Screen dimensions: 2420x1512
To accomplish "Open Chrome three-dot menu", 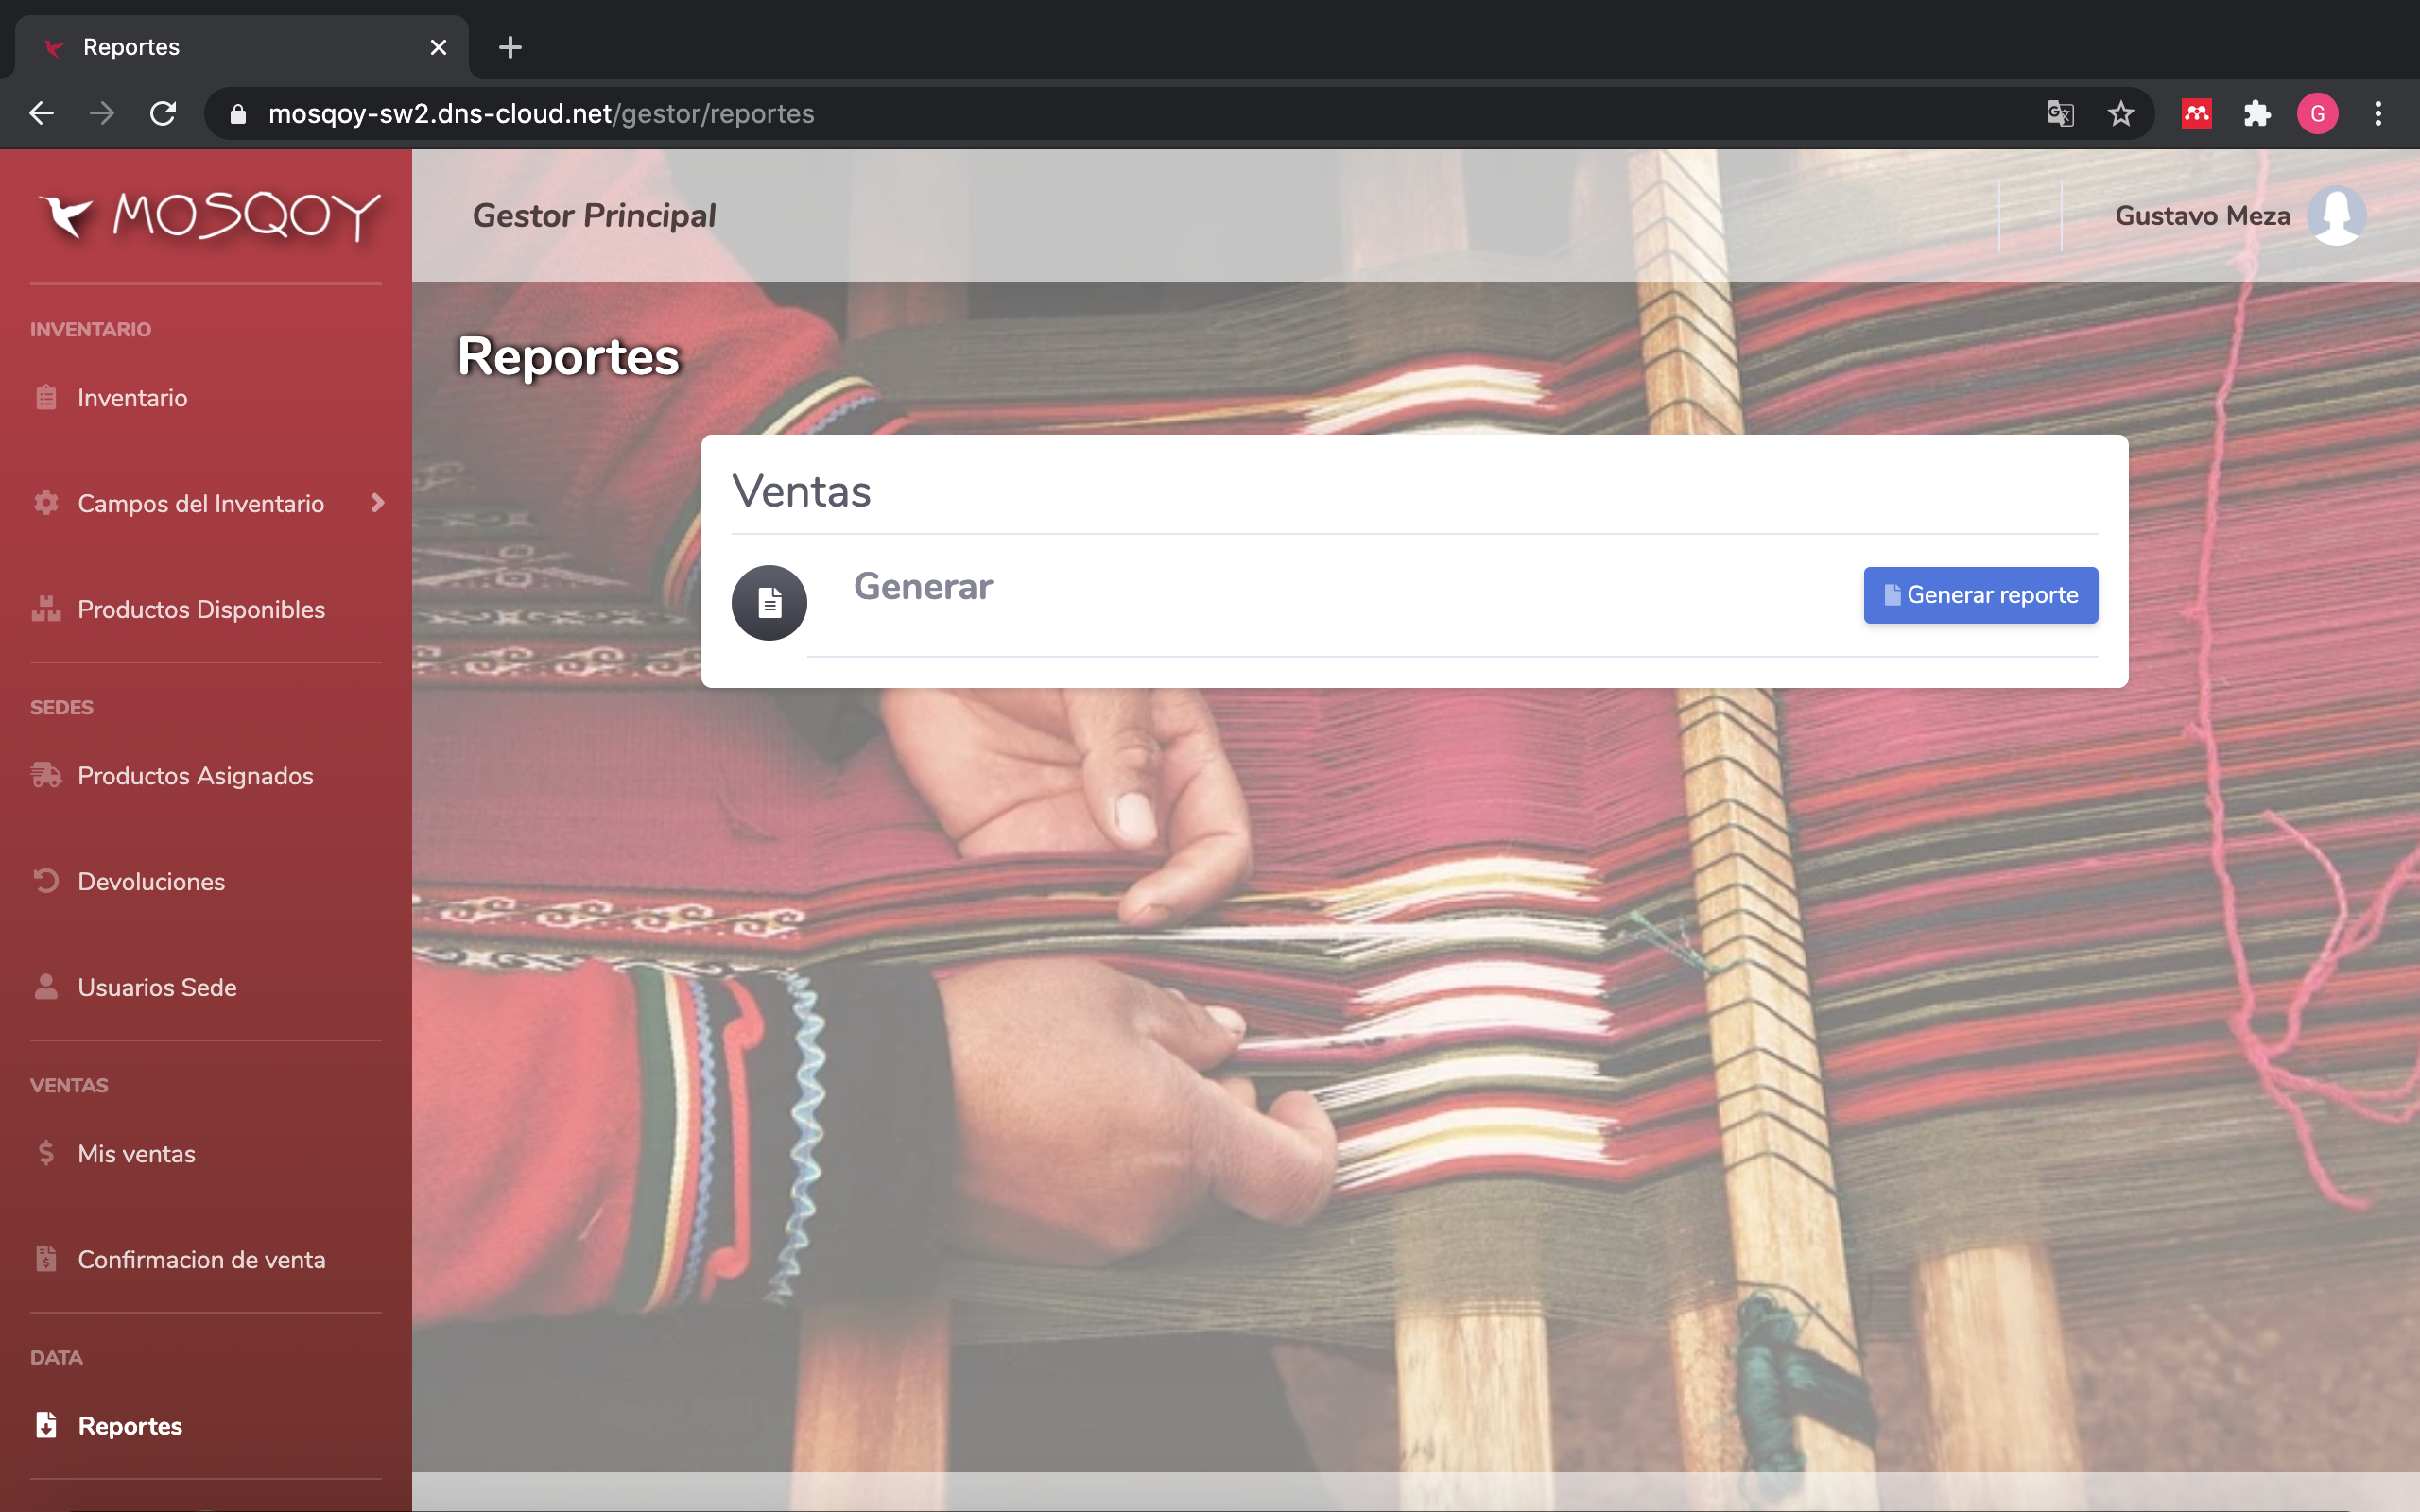I will coord(2378,114).
